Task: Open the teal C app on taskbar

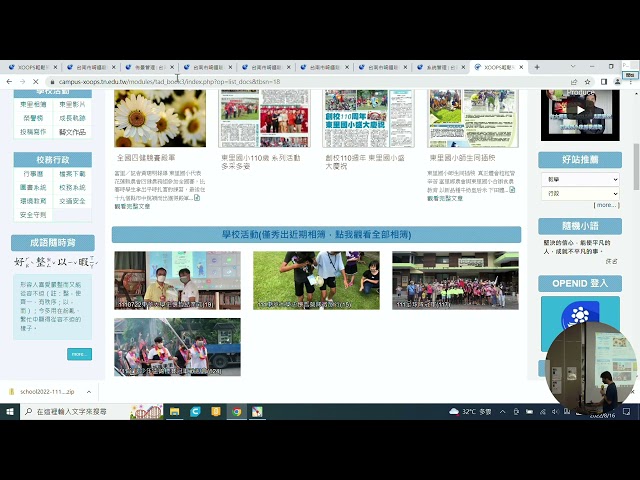Action: coord(196,411)
